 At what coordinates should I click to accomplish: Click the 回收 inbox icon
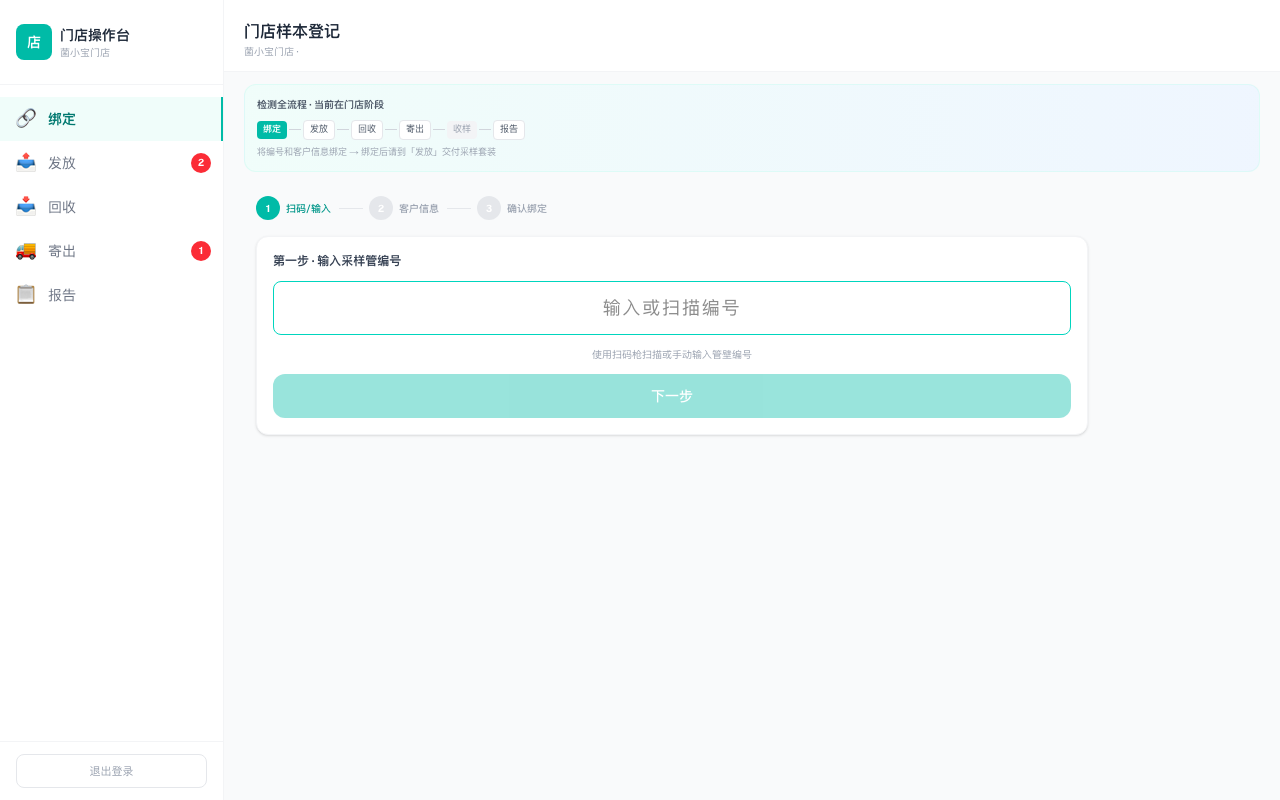[26, 207]
